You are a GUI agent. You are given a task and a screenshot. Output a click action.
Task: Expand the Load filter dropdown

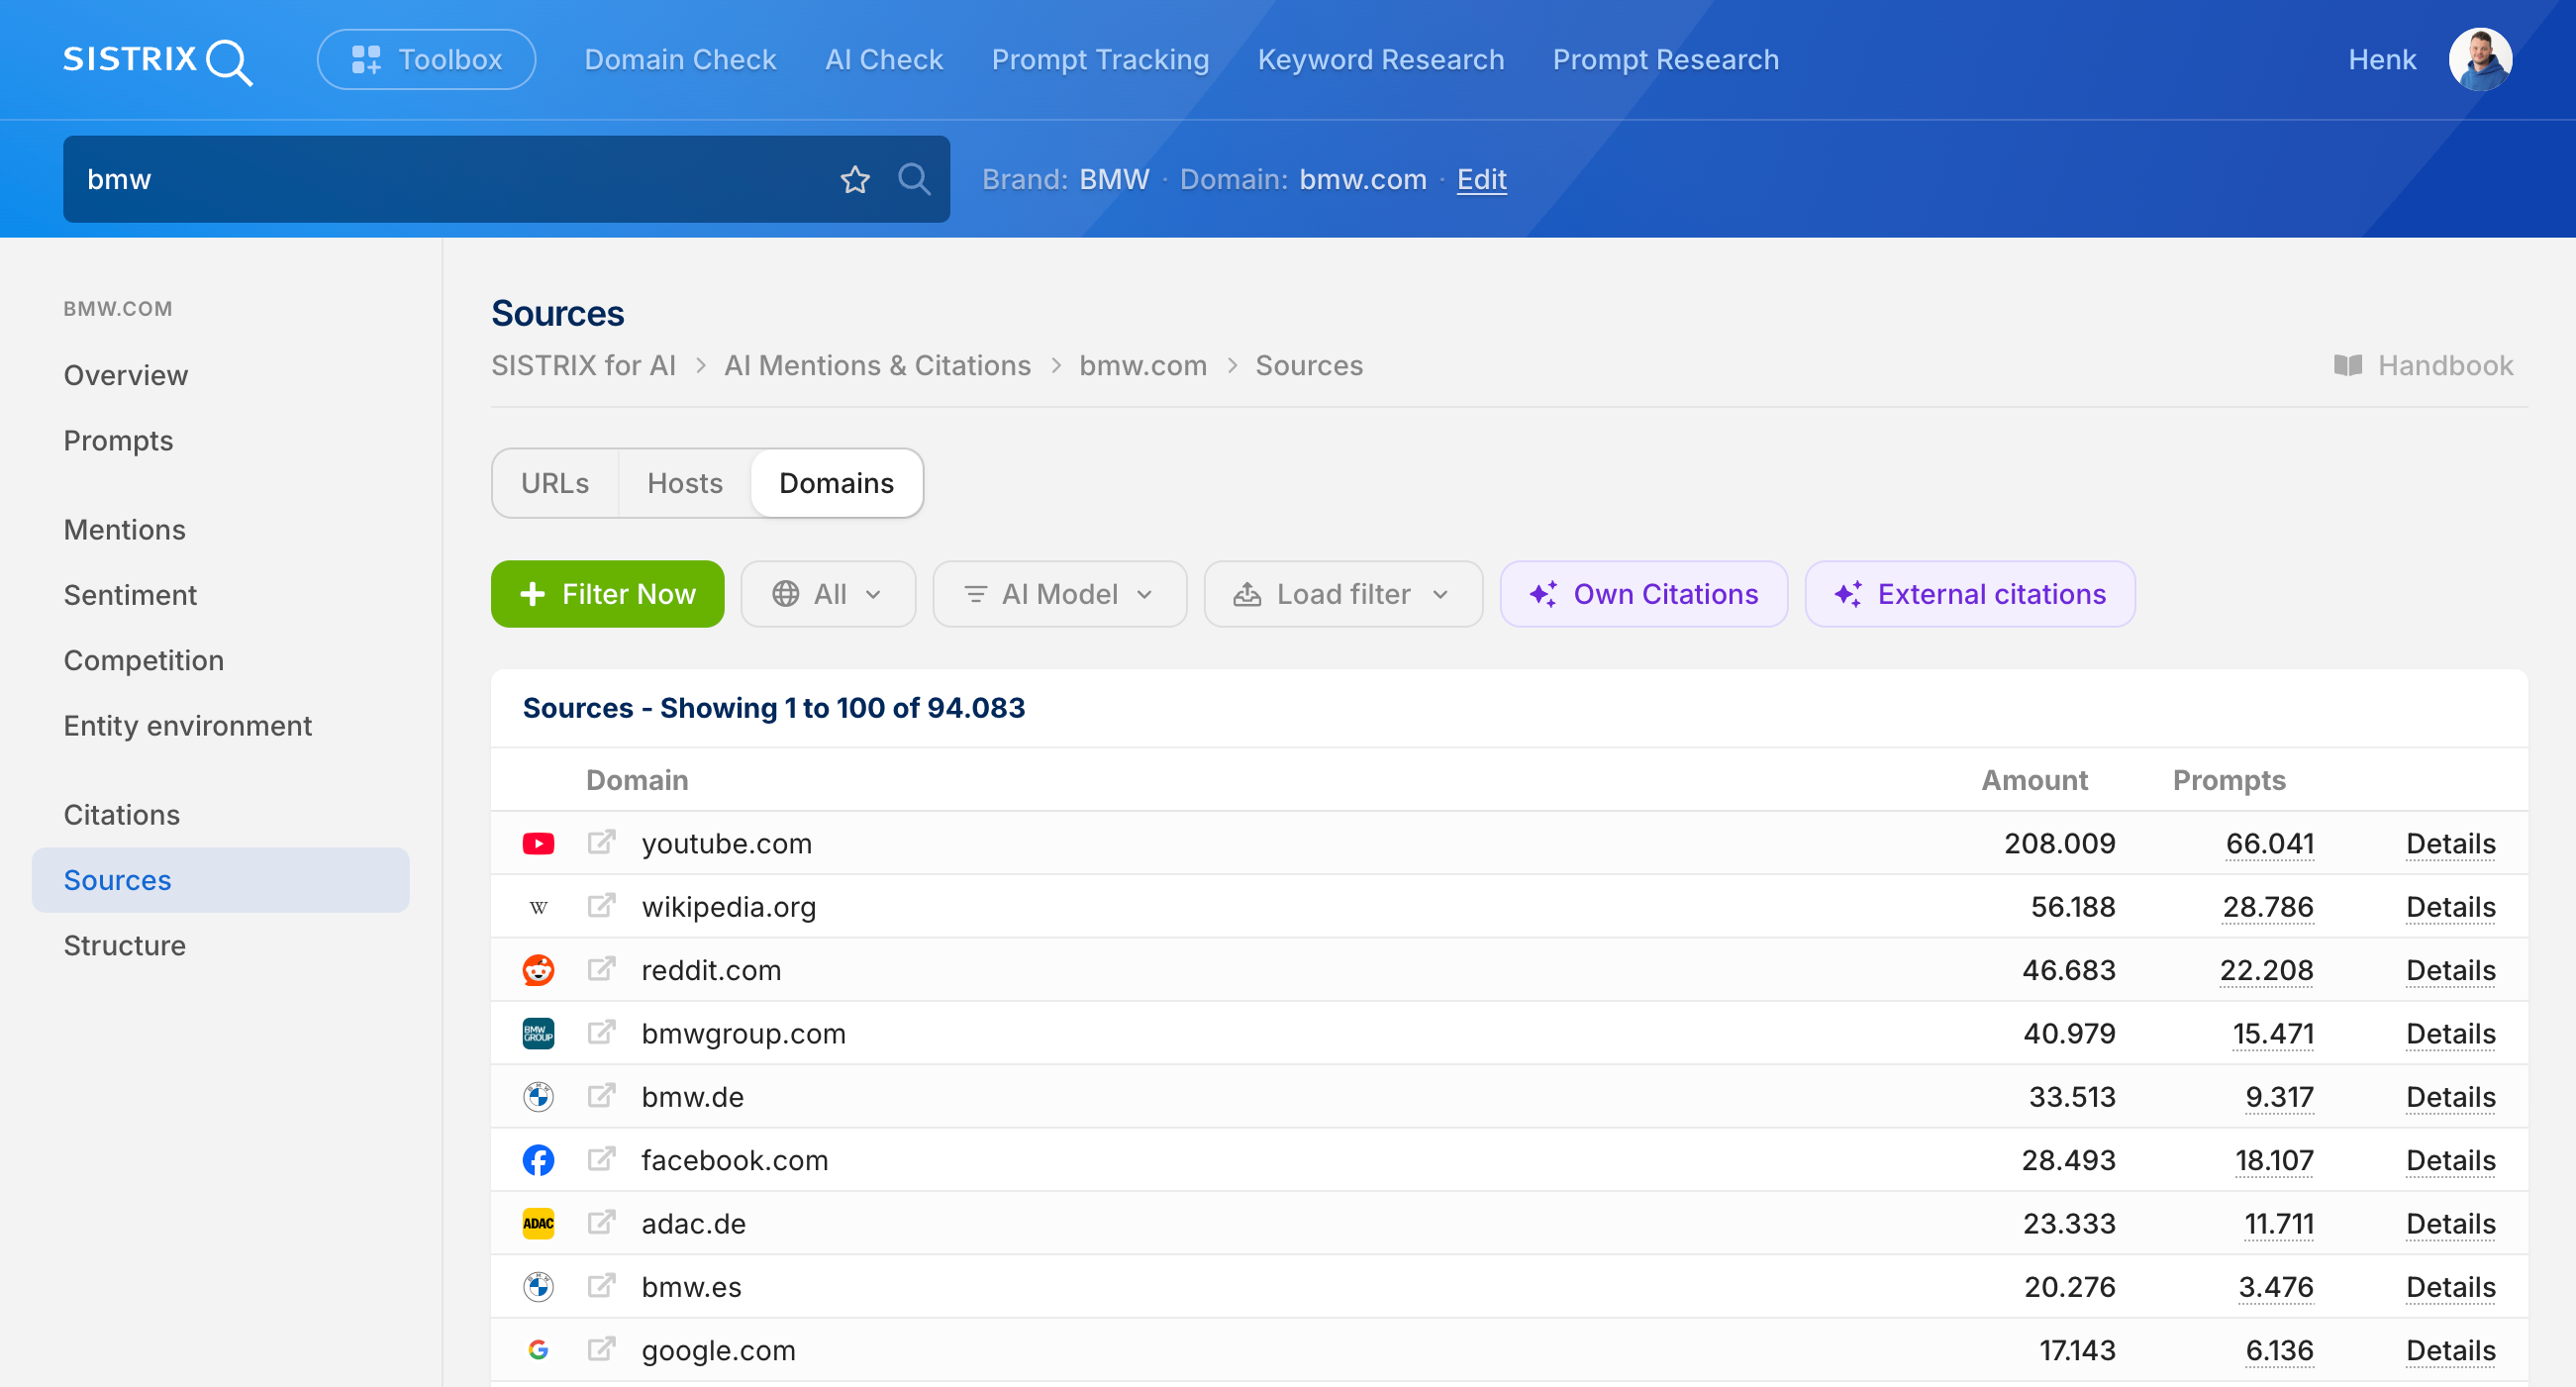pyautogui.click(x=1342, y=594)
